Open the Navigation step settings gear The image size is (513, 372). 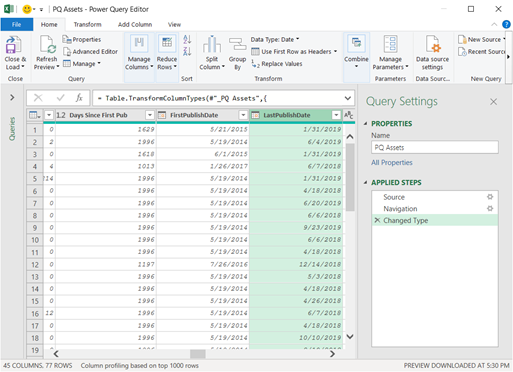(x=490, y=208)
